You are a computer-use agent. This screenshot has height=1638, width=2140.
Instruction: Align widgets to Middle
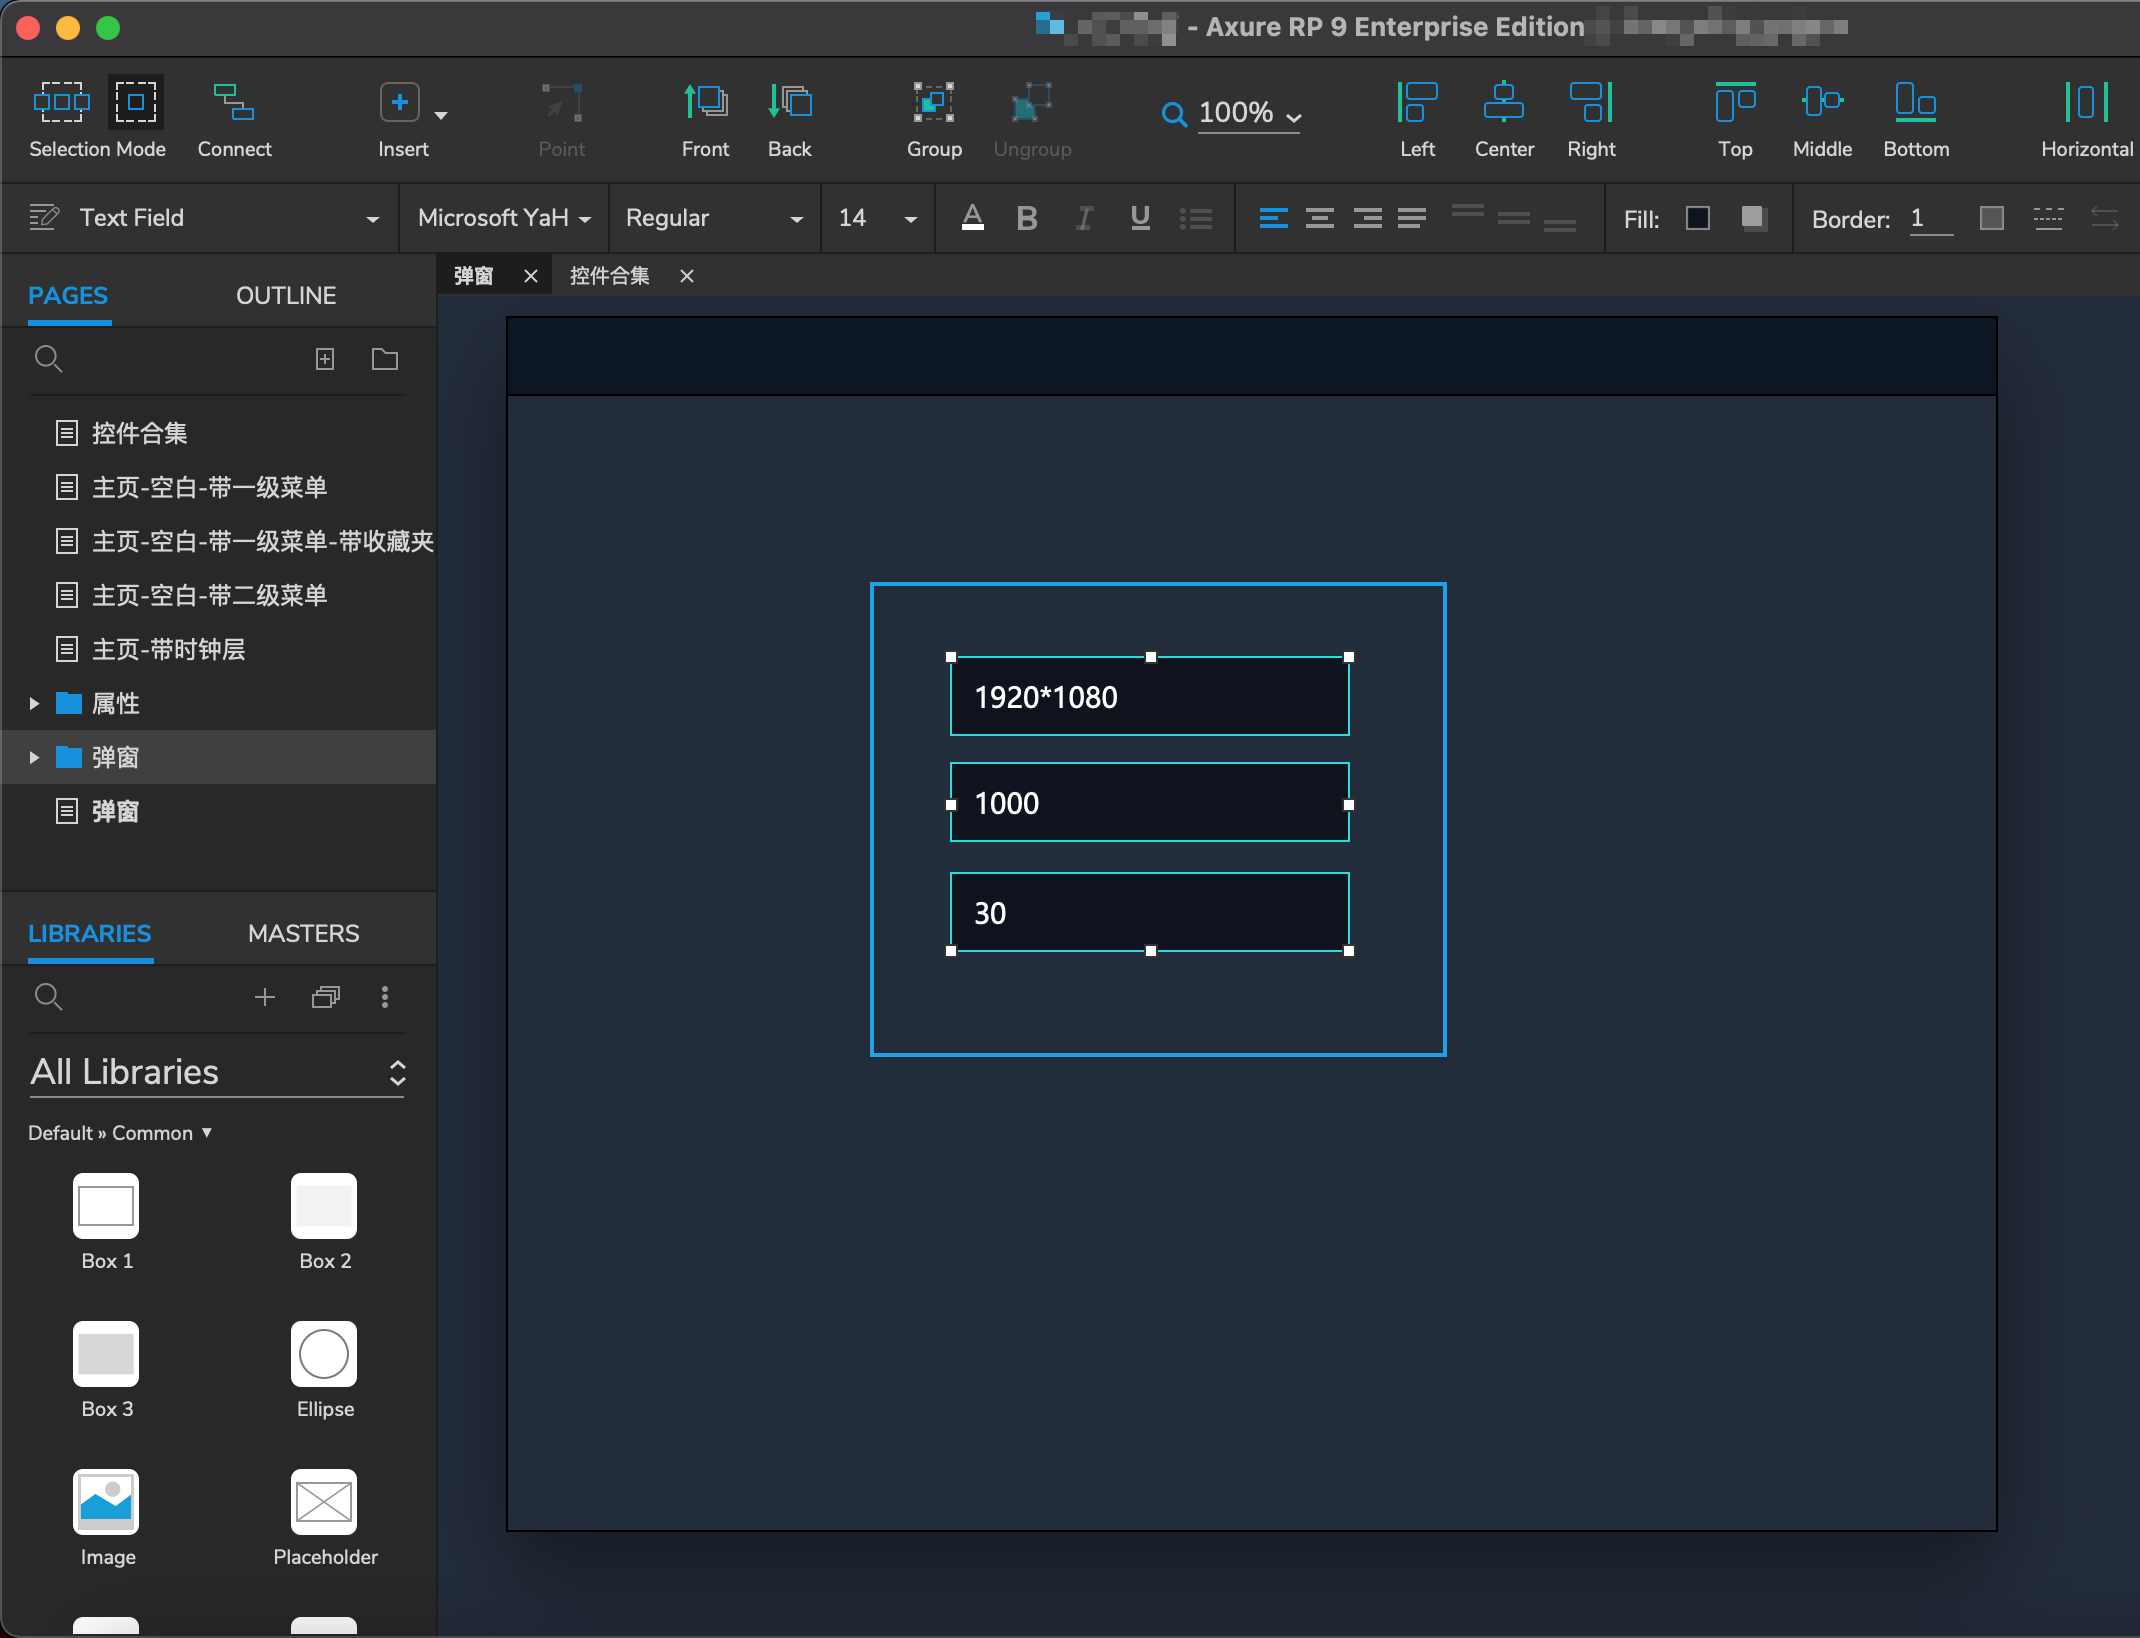click(1821, 103)
